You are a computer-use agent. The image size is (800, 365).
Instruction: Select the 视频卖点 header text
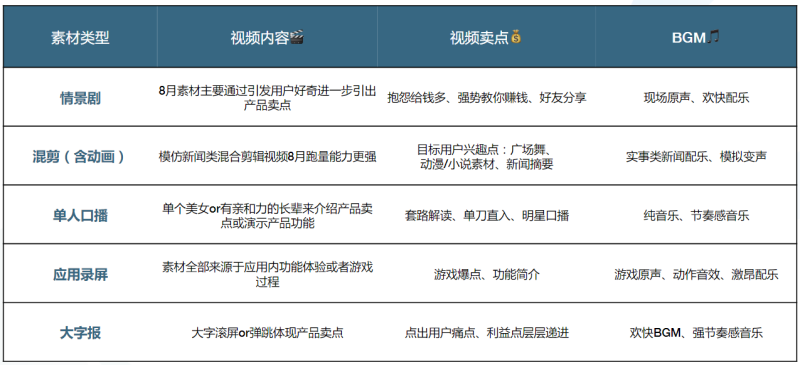pyautogui.click(x=480, y=38)
